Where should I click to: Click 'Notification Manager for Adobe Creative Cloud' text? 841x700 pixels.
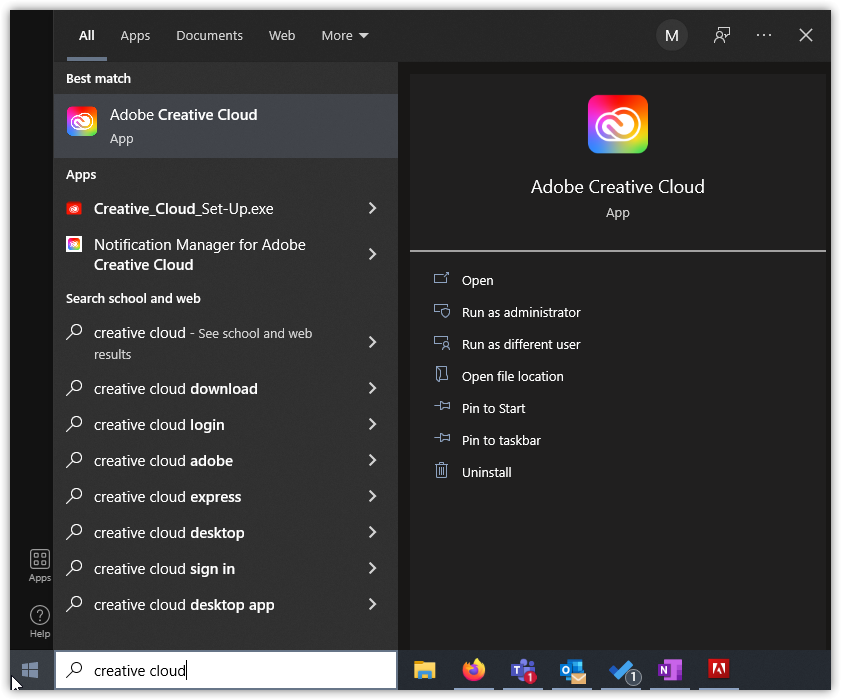coord(200,255)
